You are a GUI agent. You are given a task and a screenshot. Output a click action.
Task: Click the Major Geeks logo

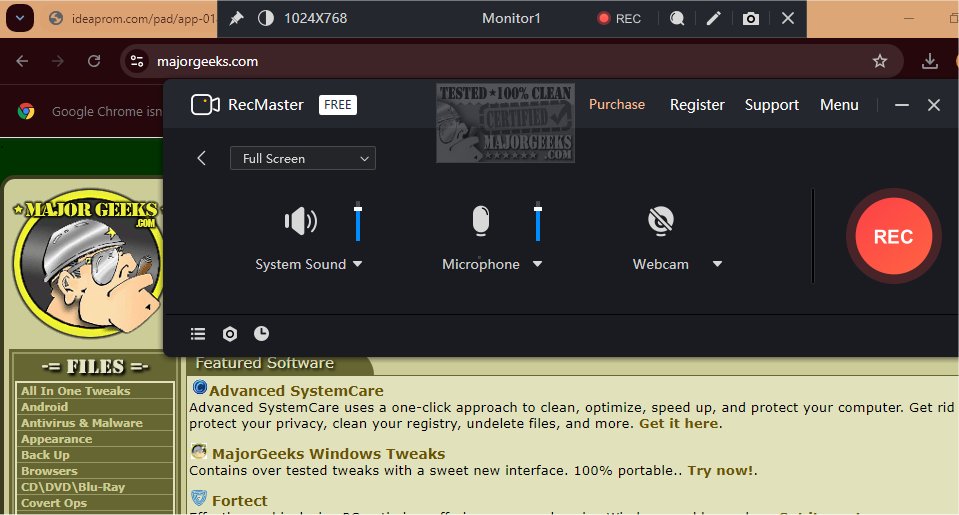[88, 263]
